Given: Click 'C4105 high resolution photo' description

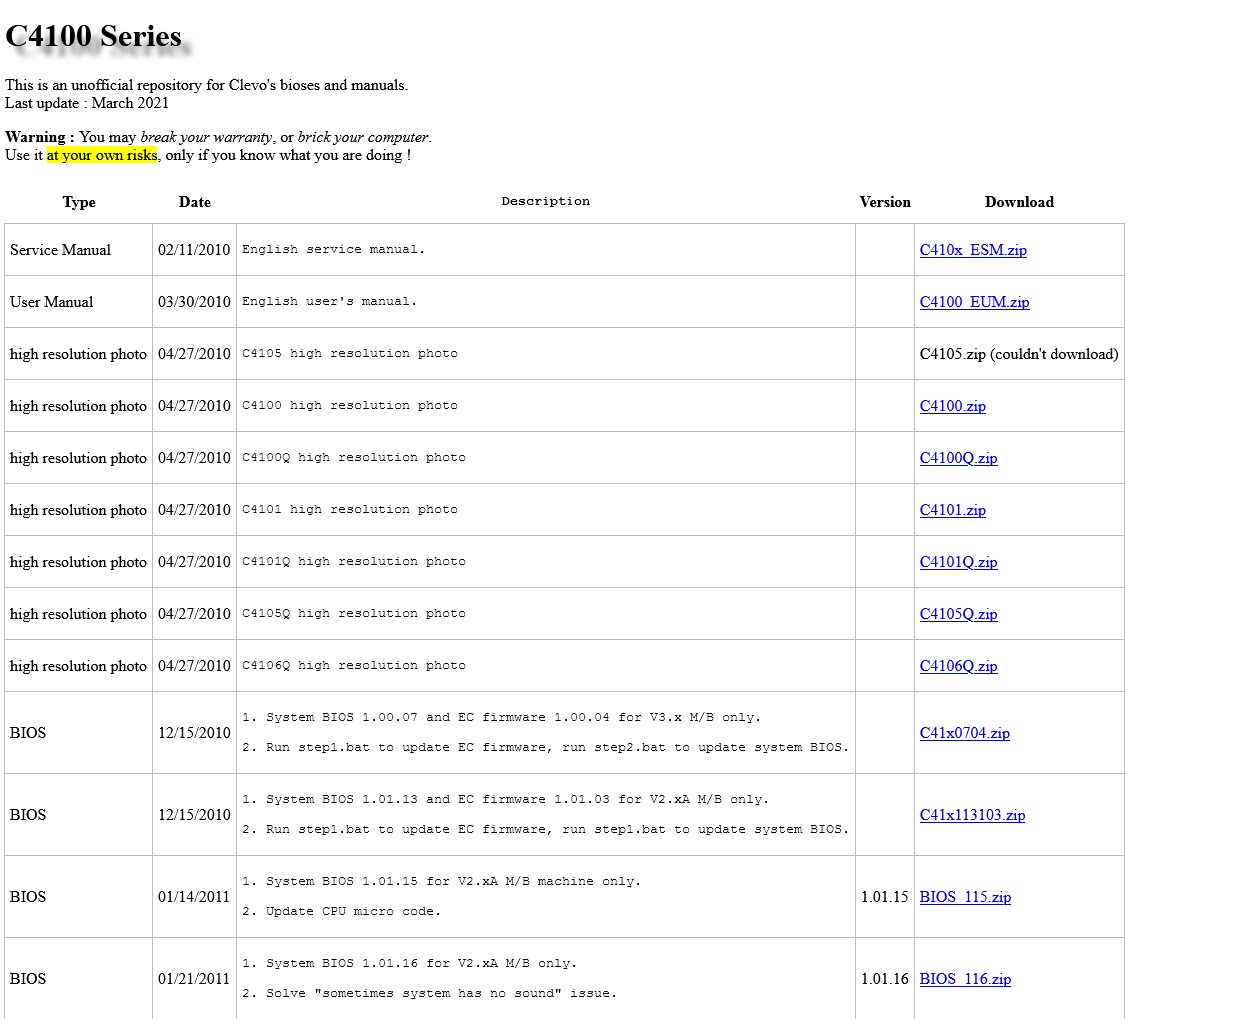Looking at the screenshot, I should tap(350, 353).
